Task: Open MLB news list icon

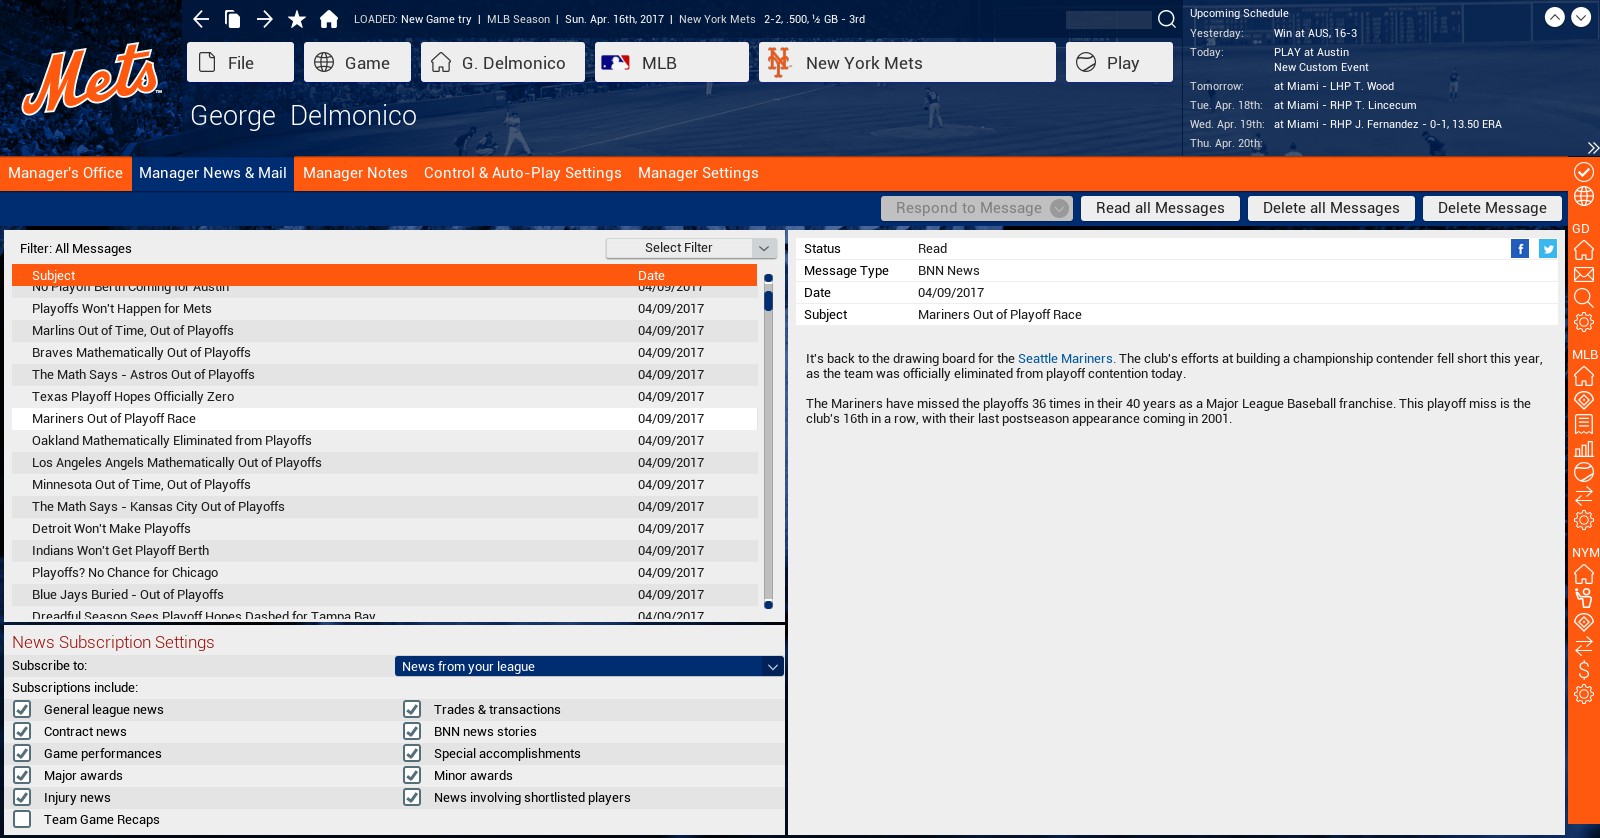Action: 1584,424
